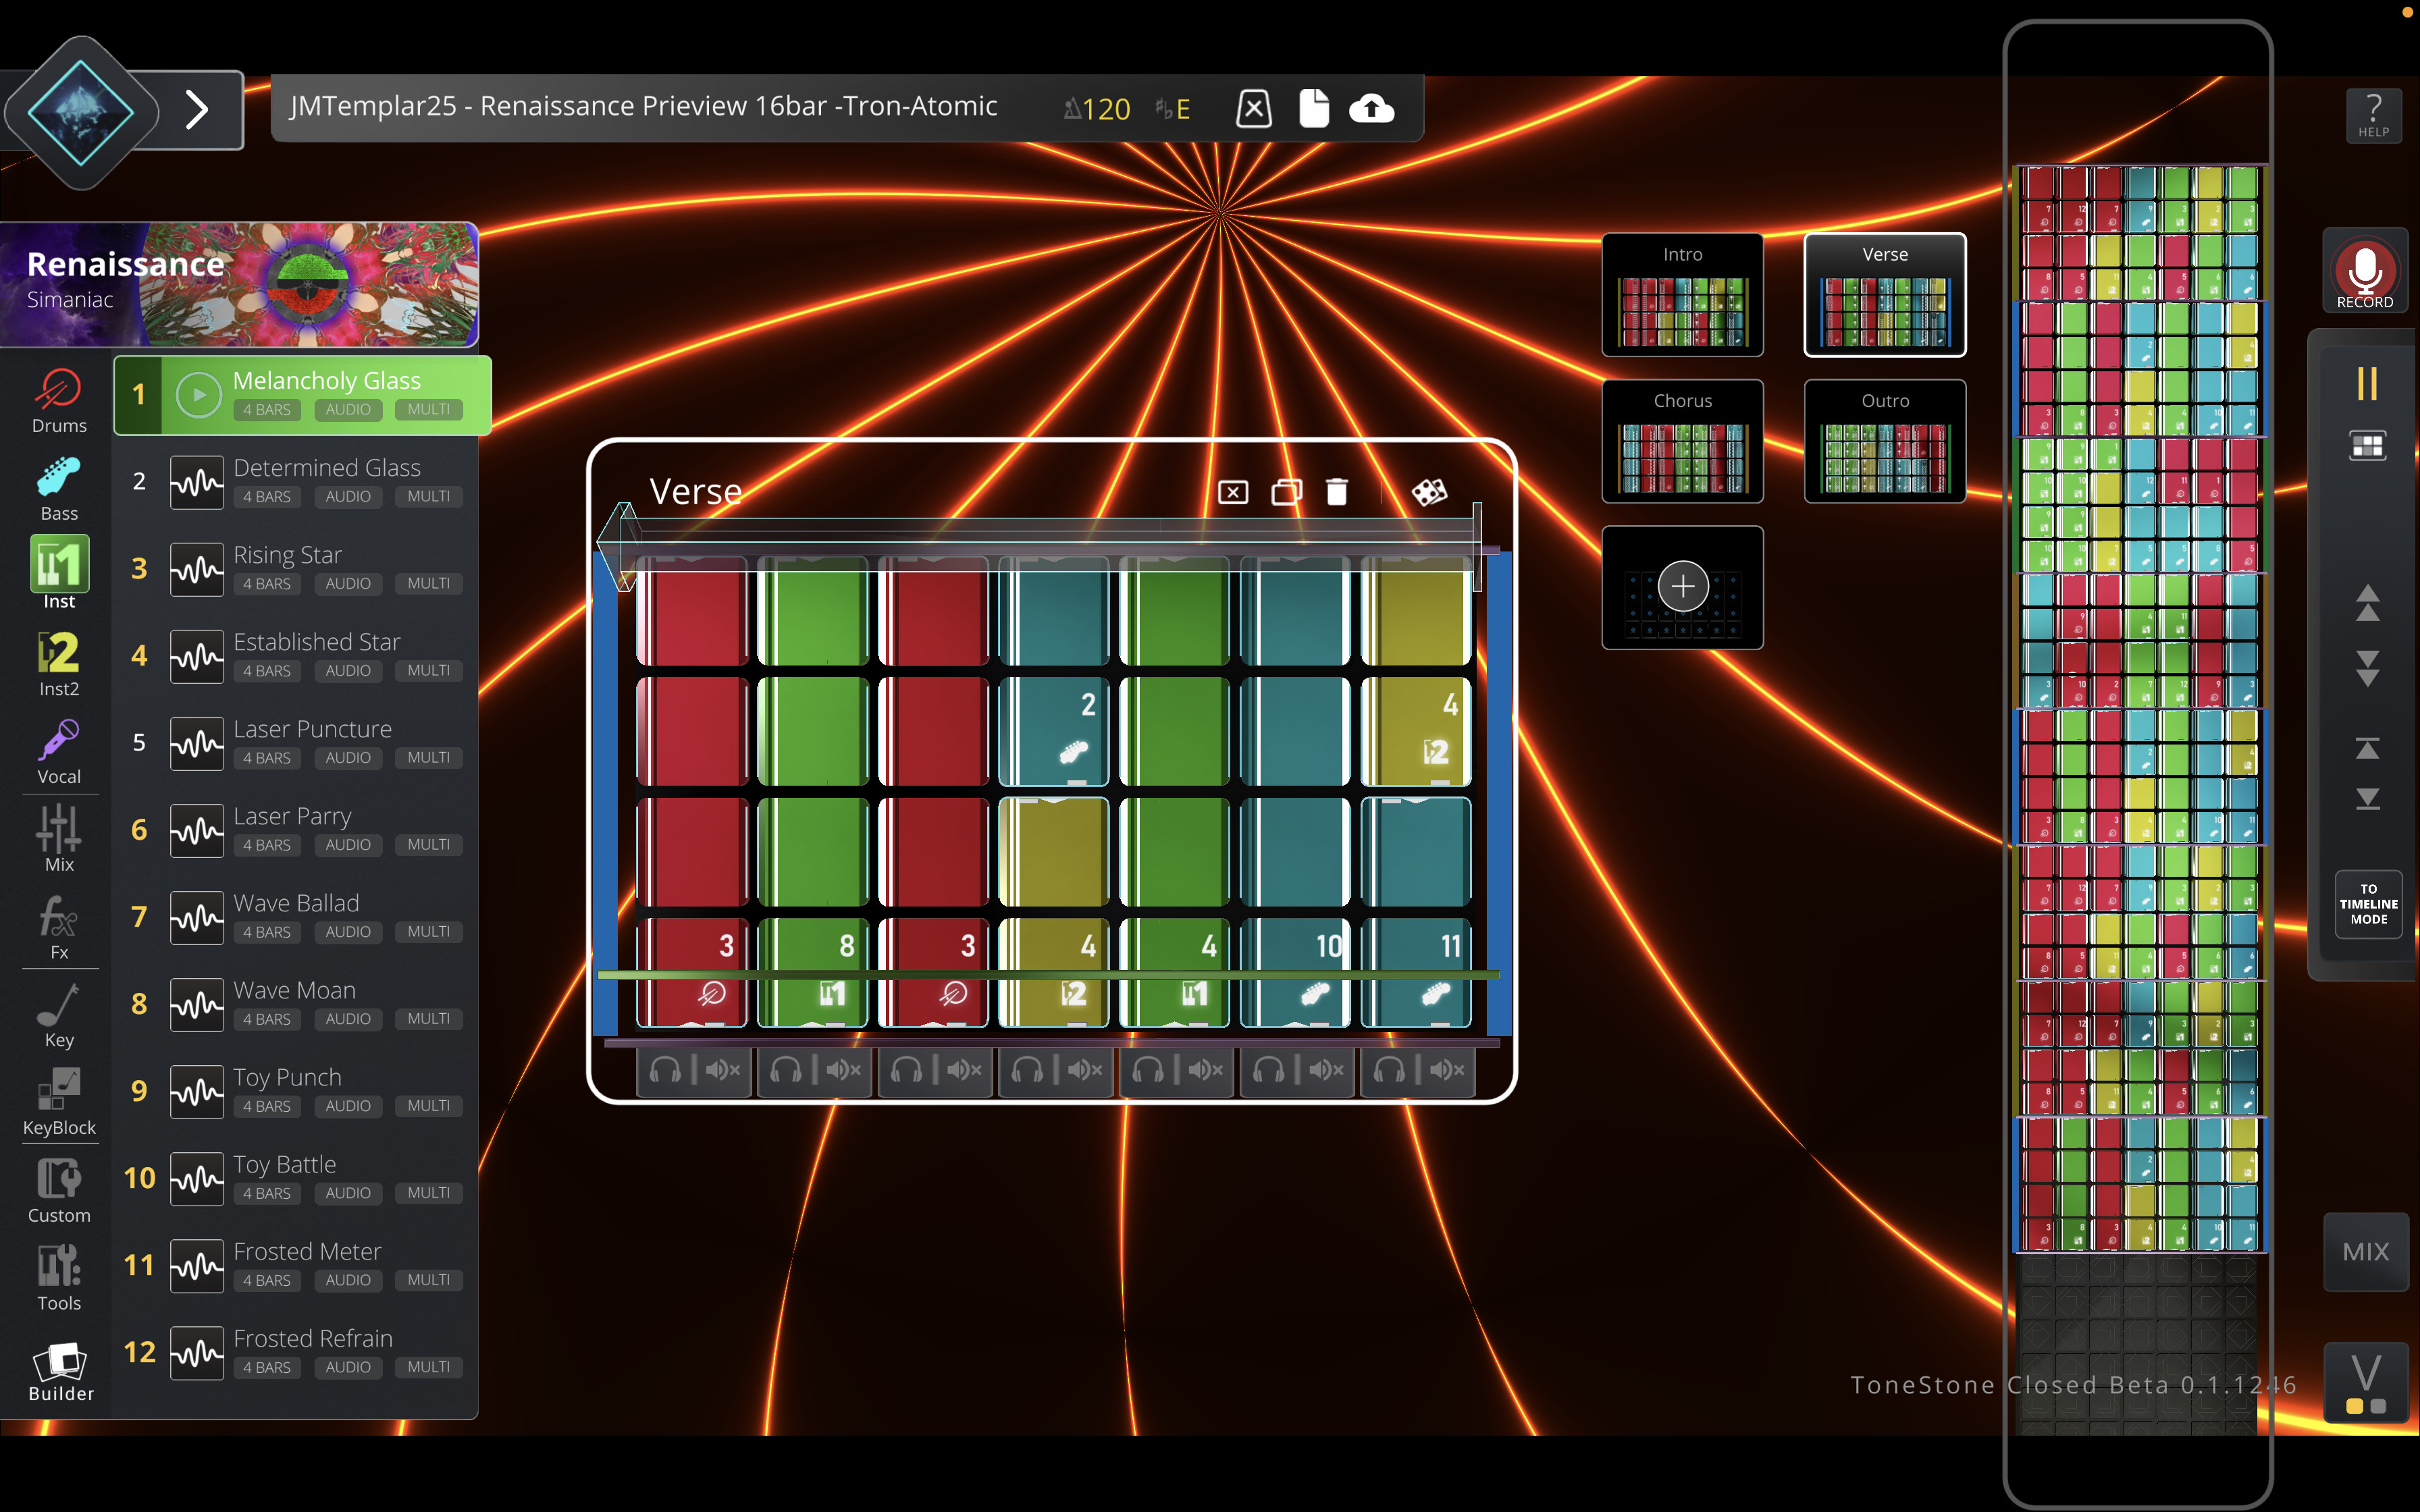
Task: Expand the project via the arrow beside the logo
Action: coord(197,110)
